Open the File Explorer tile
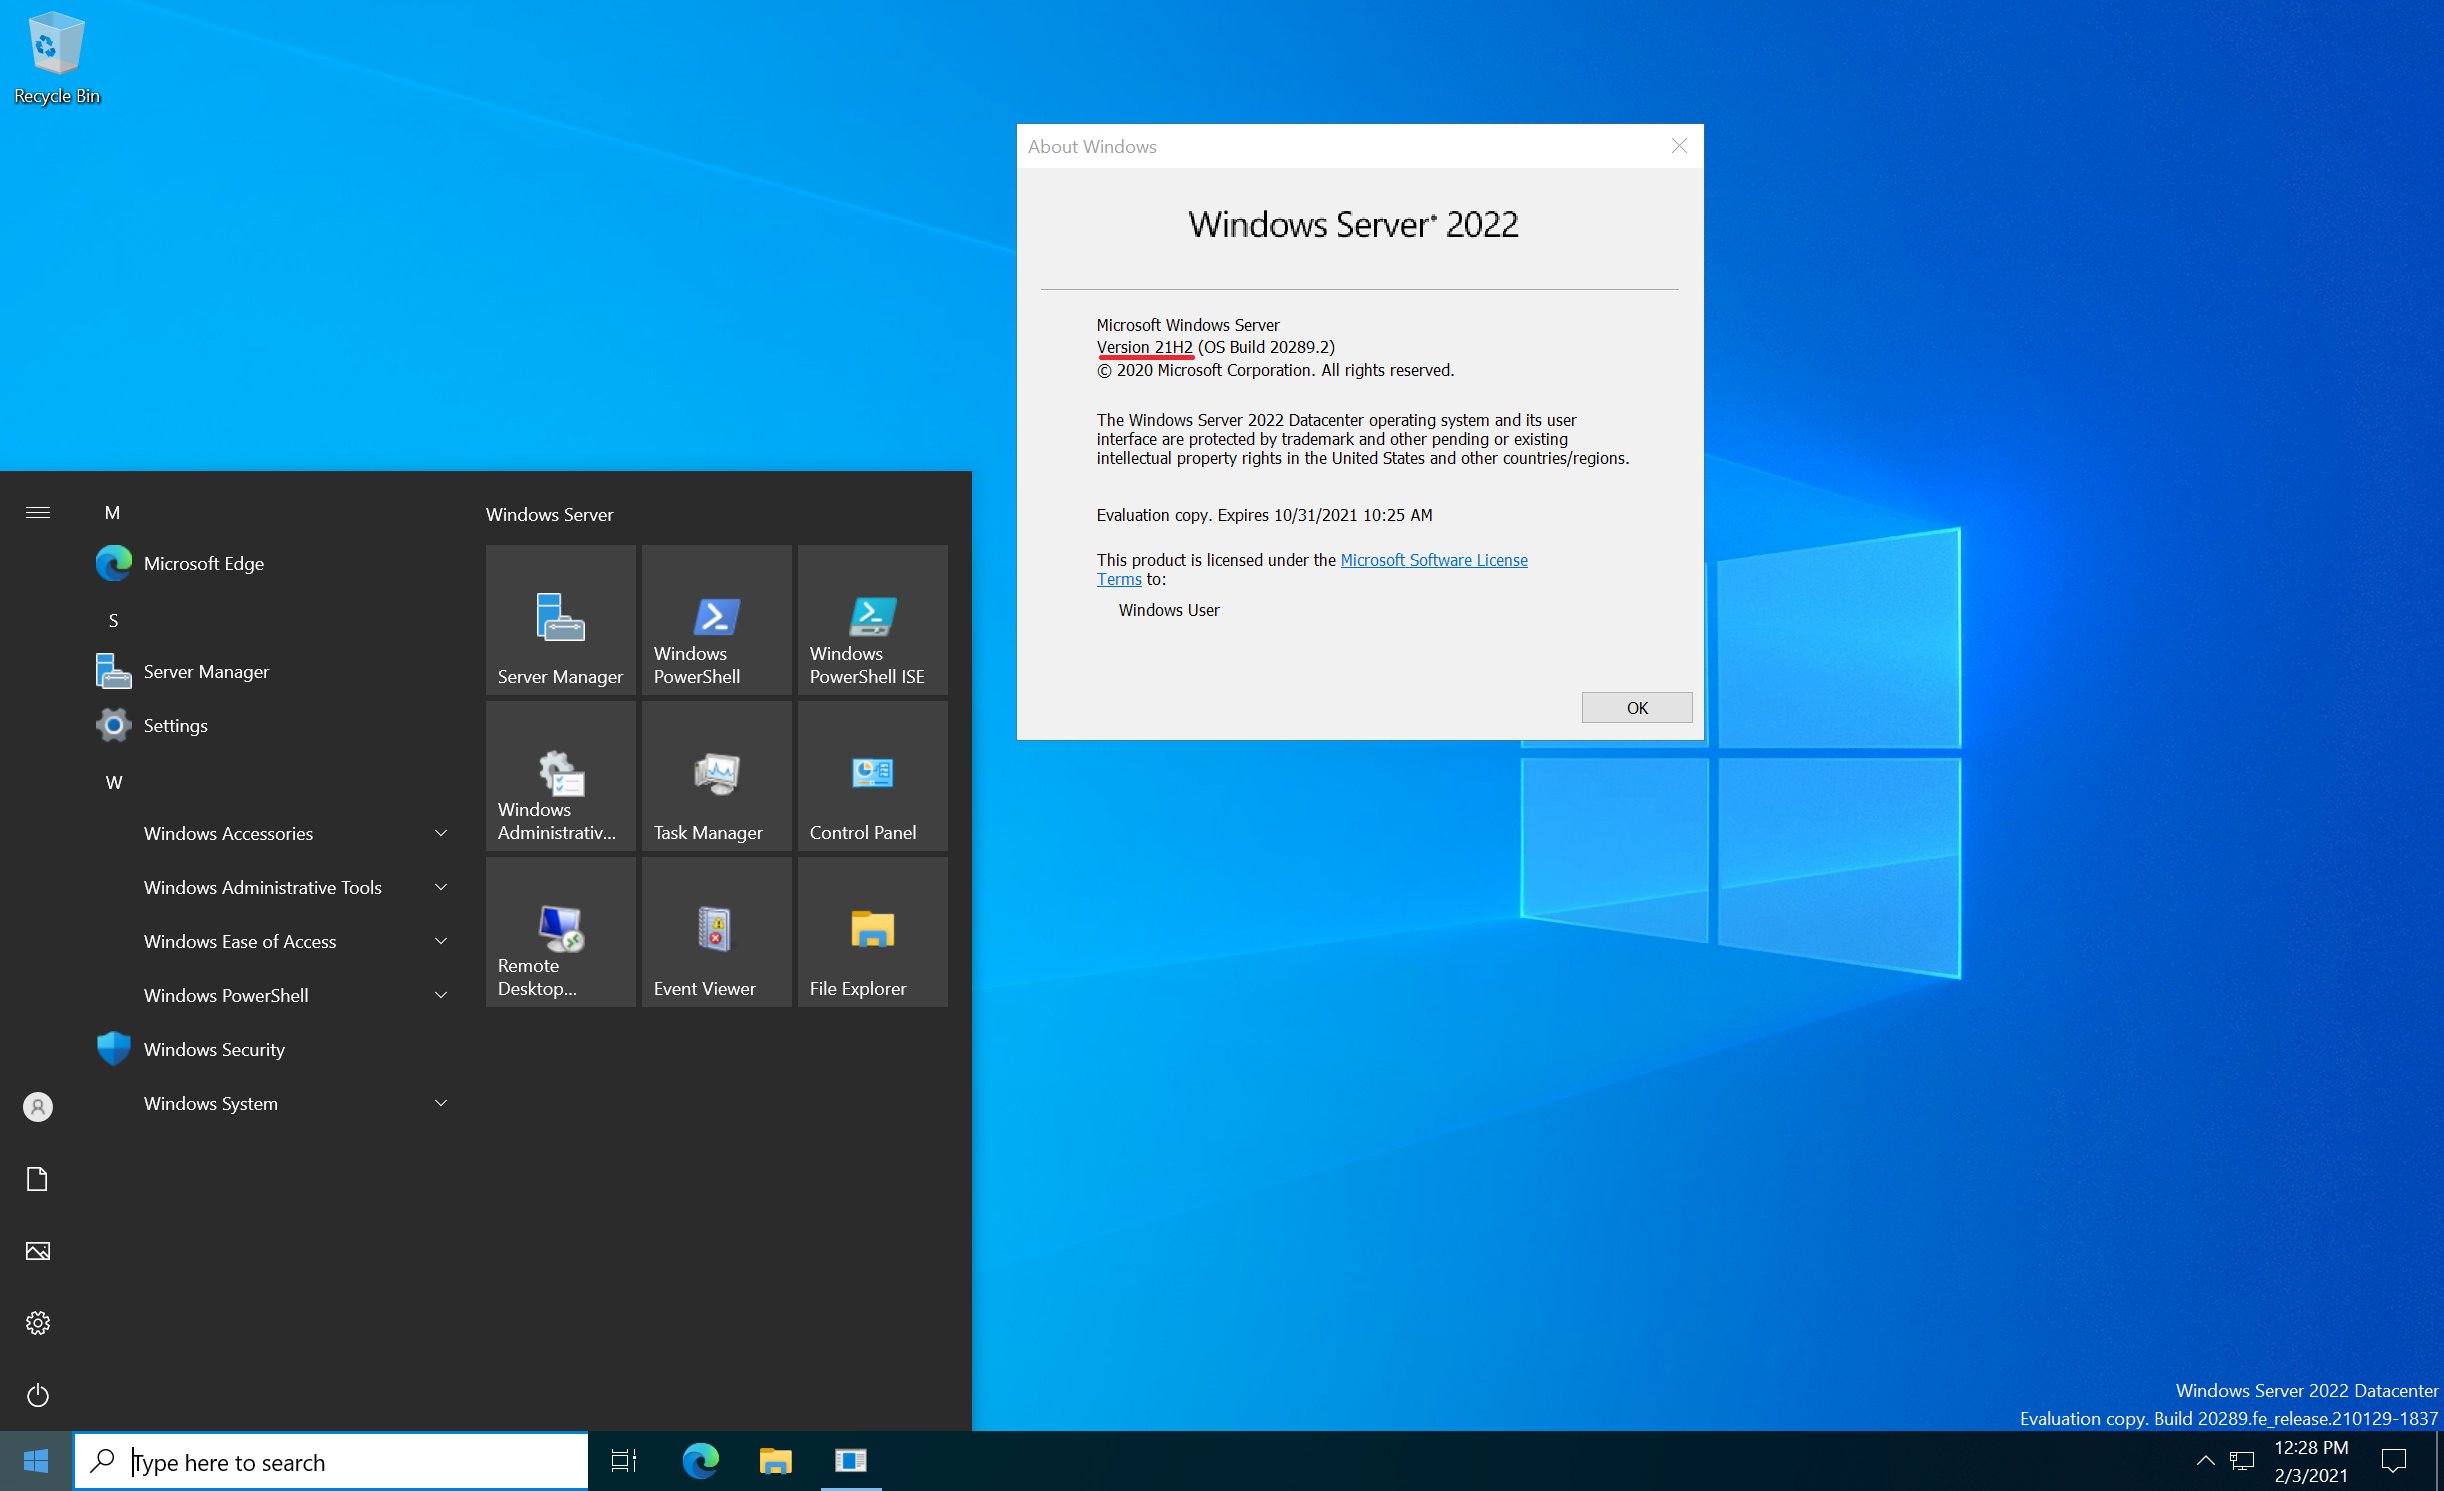This screenshot has width=2444, height=1491. pyautogui.click(x=872, y=932)
